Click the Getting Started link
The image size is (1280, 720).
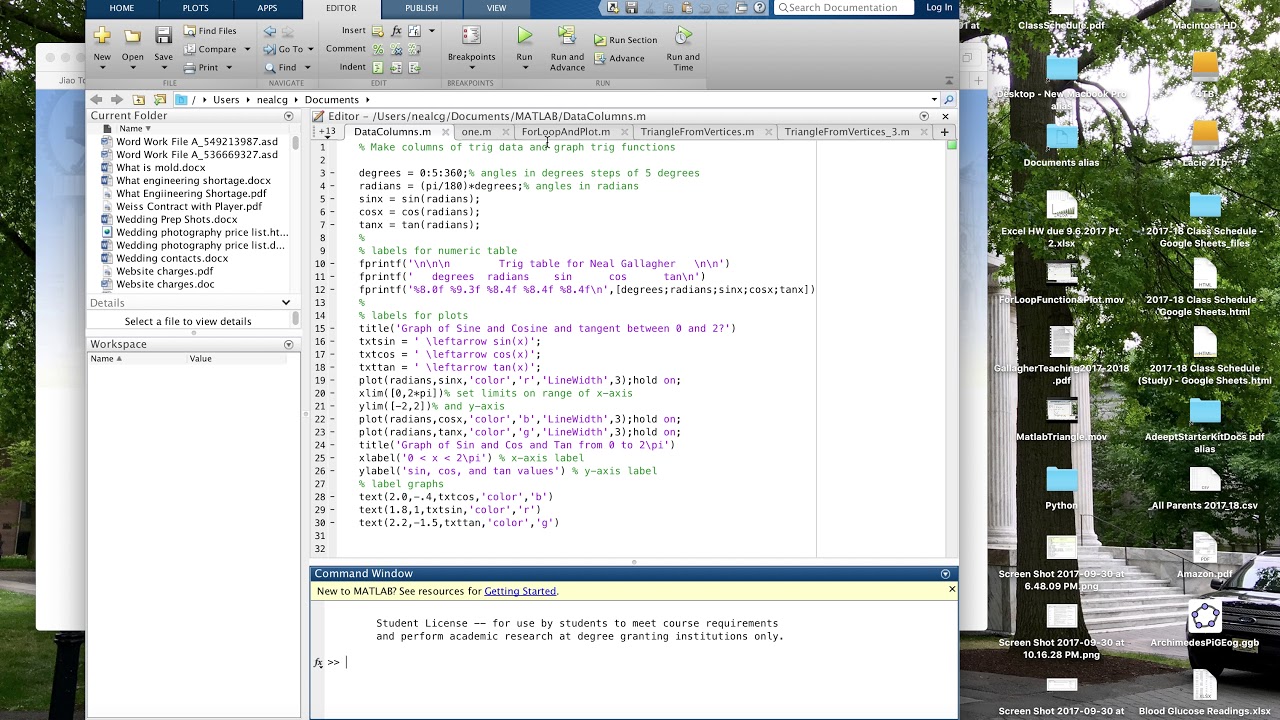(520, 591)
